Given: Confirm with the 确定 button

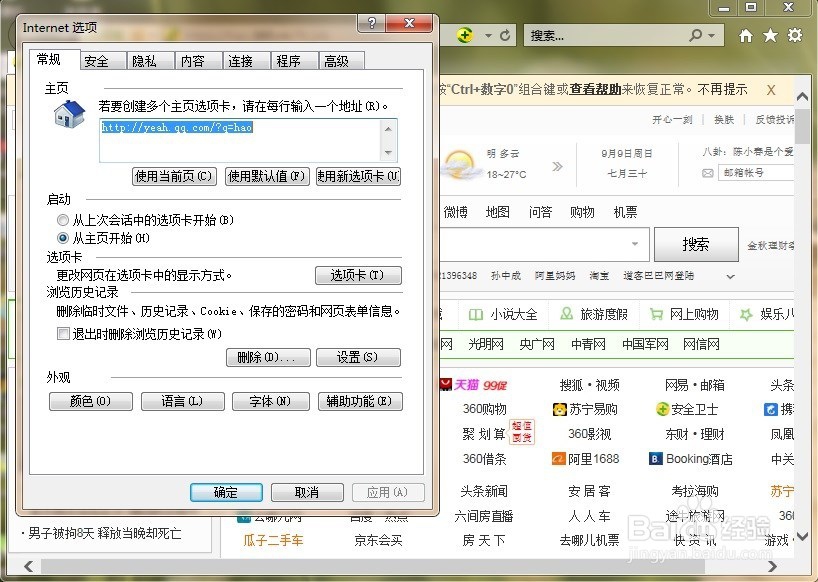Looking at the screenshot, I should click(x=226, y=492).
